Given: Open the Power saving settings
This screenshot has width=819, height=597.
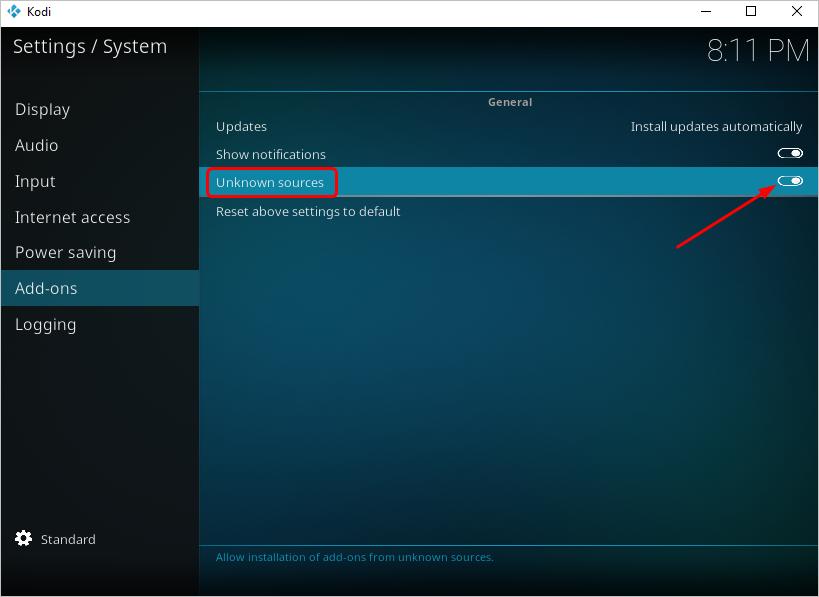Looking at the screenshot, I should click(65, 252).
